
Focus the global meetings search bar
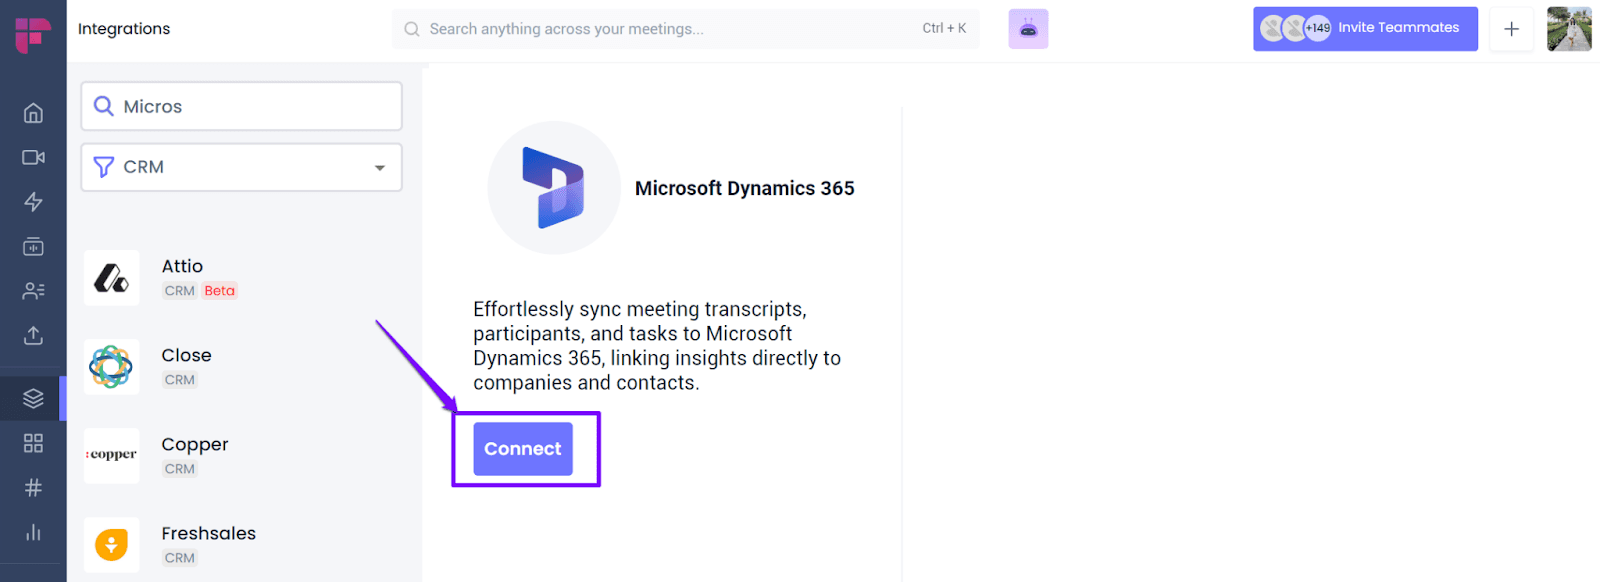click(x=686, y=29)
